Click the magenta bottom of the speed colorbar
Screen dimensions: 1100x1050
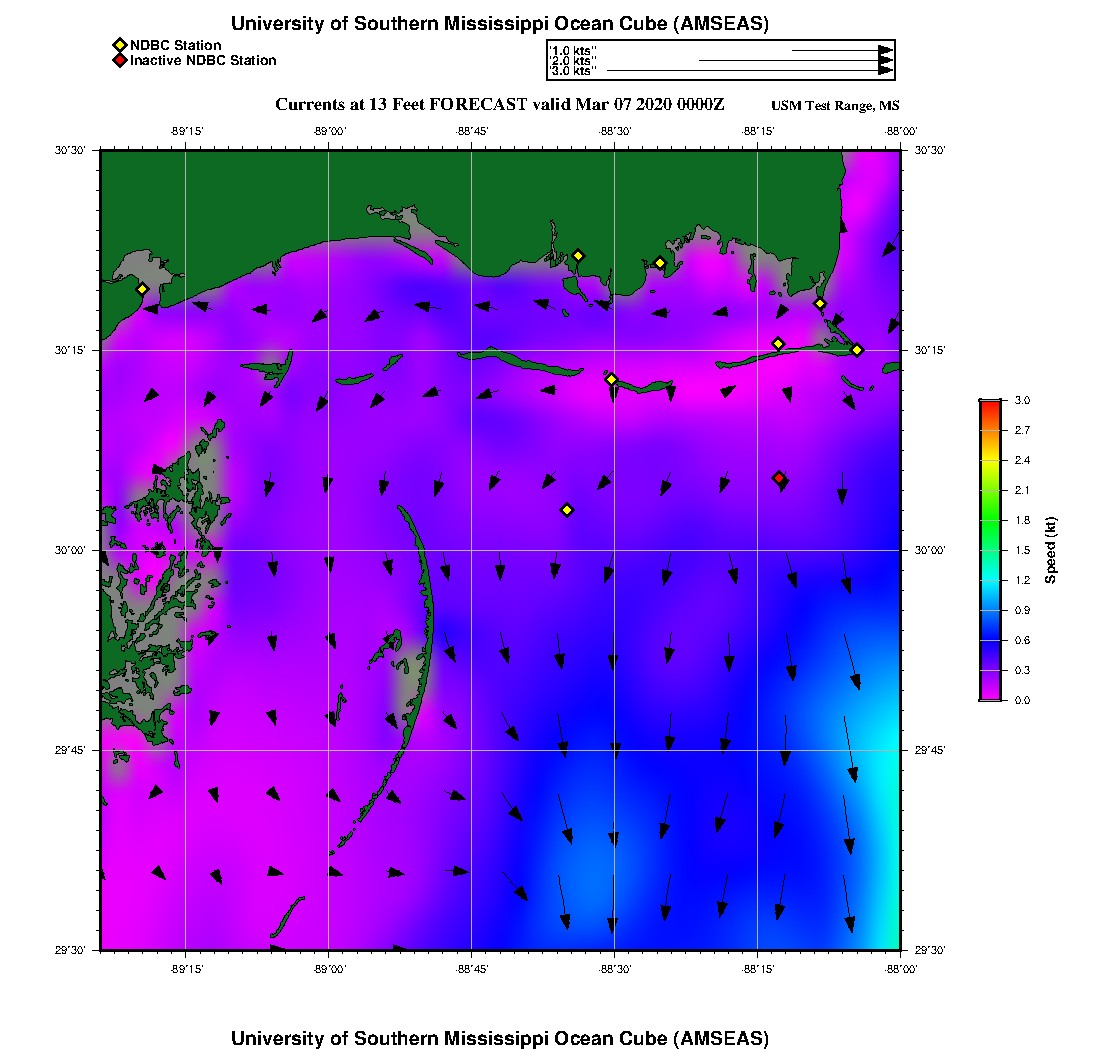(x=989, y=695)
